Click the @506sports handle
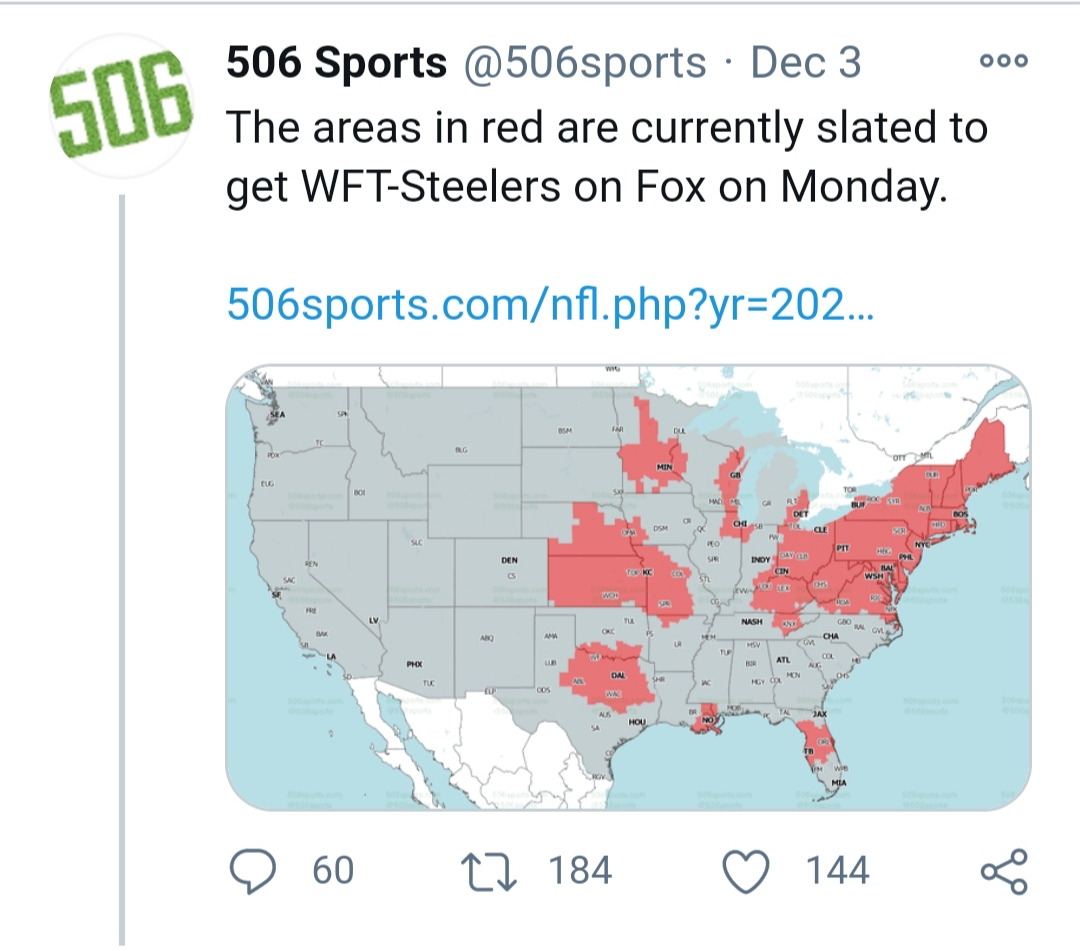The width and height of the screenshot is (1080, 951). click(585, 63)
